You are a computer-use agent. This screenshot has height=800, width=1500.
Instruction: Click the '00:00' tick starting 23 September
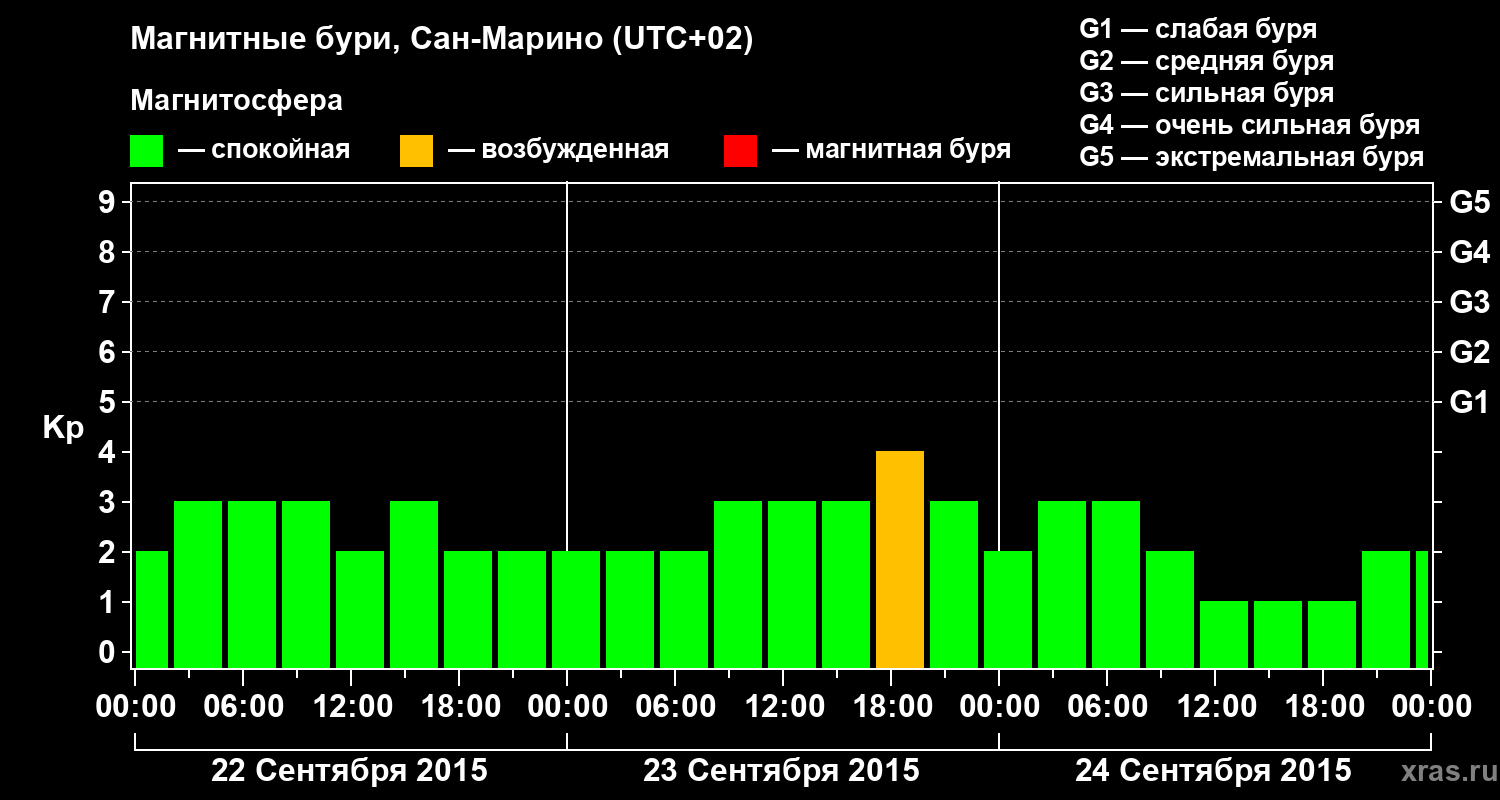pos(567,707)
